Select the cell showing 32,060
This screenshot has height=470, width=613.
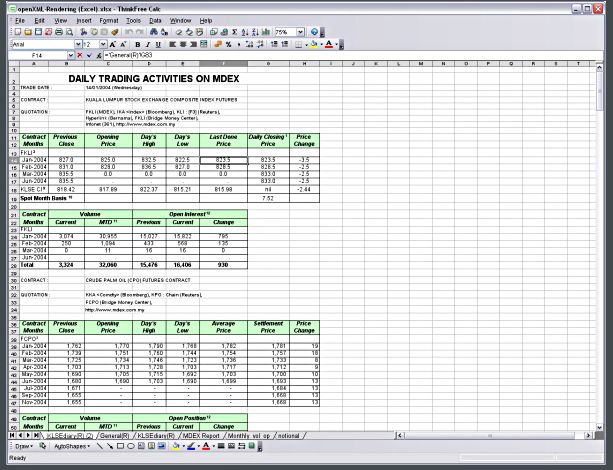click(x=108, y=265)
